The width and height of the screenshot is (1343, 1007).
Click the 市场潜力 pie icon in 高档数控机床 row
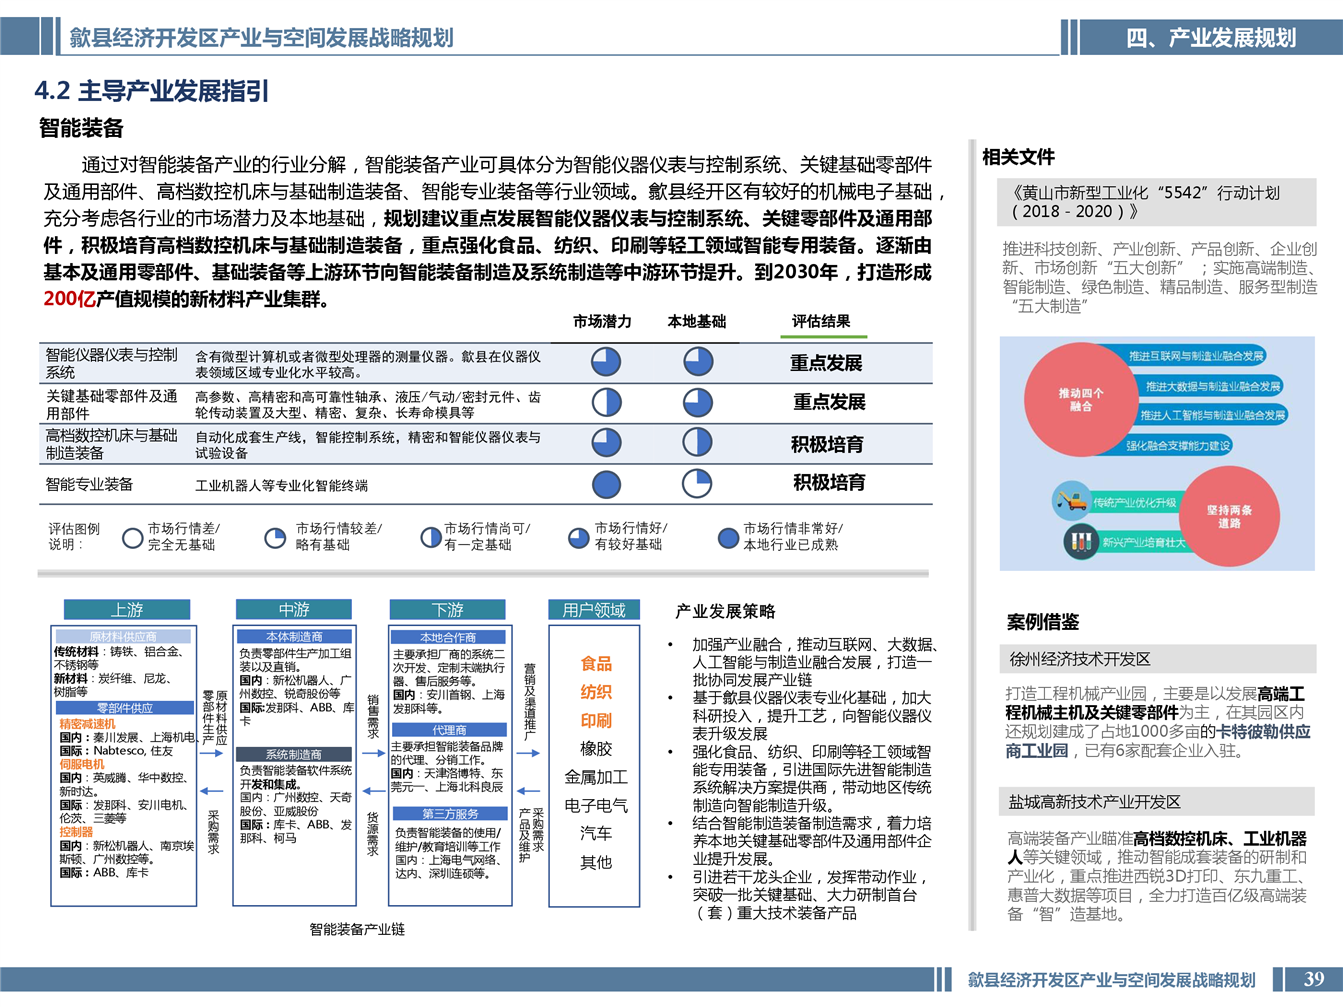click(x=606, y=442)
